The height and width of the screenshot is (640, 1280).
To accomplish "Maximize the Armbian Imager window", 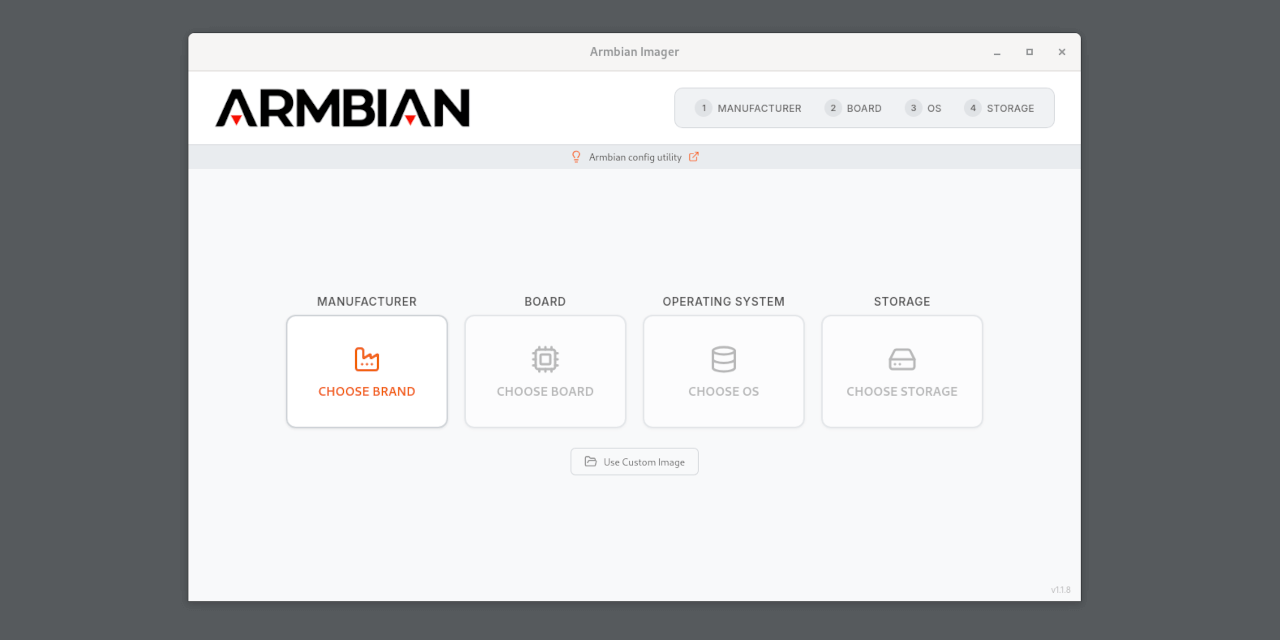I will (1029, 52).
